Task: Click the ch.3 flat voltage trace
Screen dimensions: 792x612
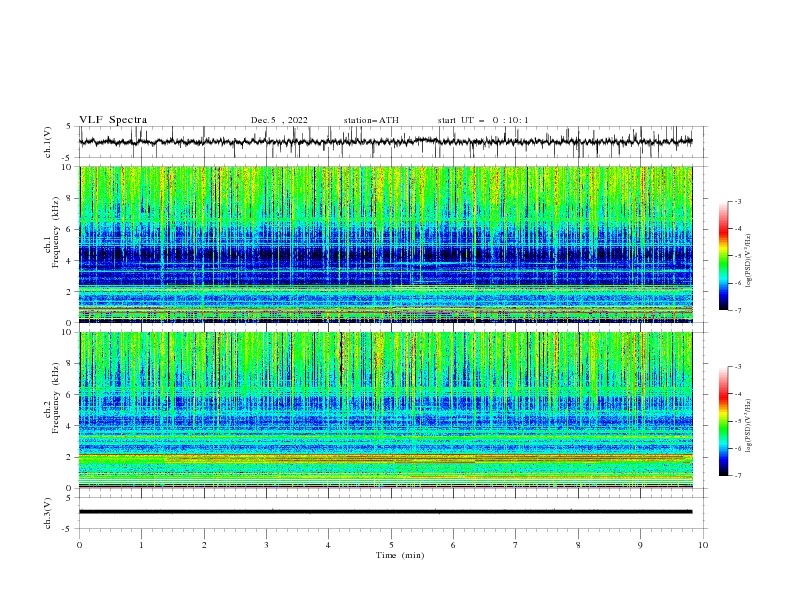Action: click(385, 512)
